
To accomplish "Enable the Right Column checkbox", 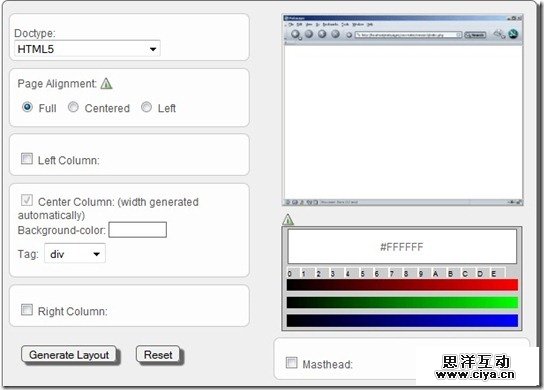I will [x=27, y=310].
